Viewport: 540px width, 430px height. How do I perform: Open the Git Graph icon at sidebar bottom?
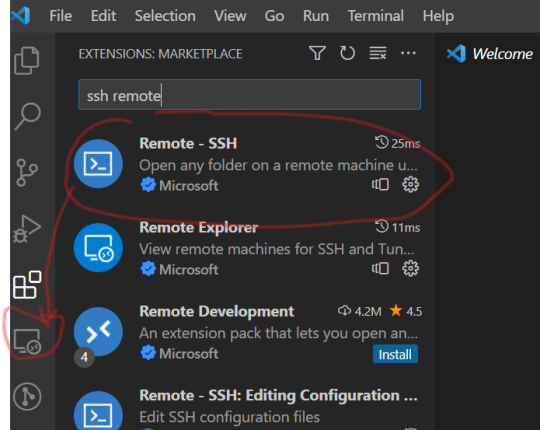27,397
